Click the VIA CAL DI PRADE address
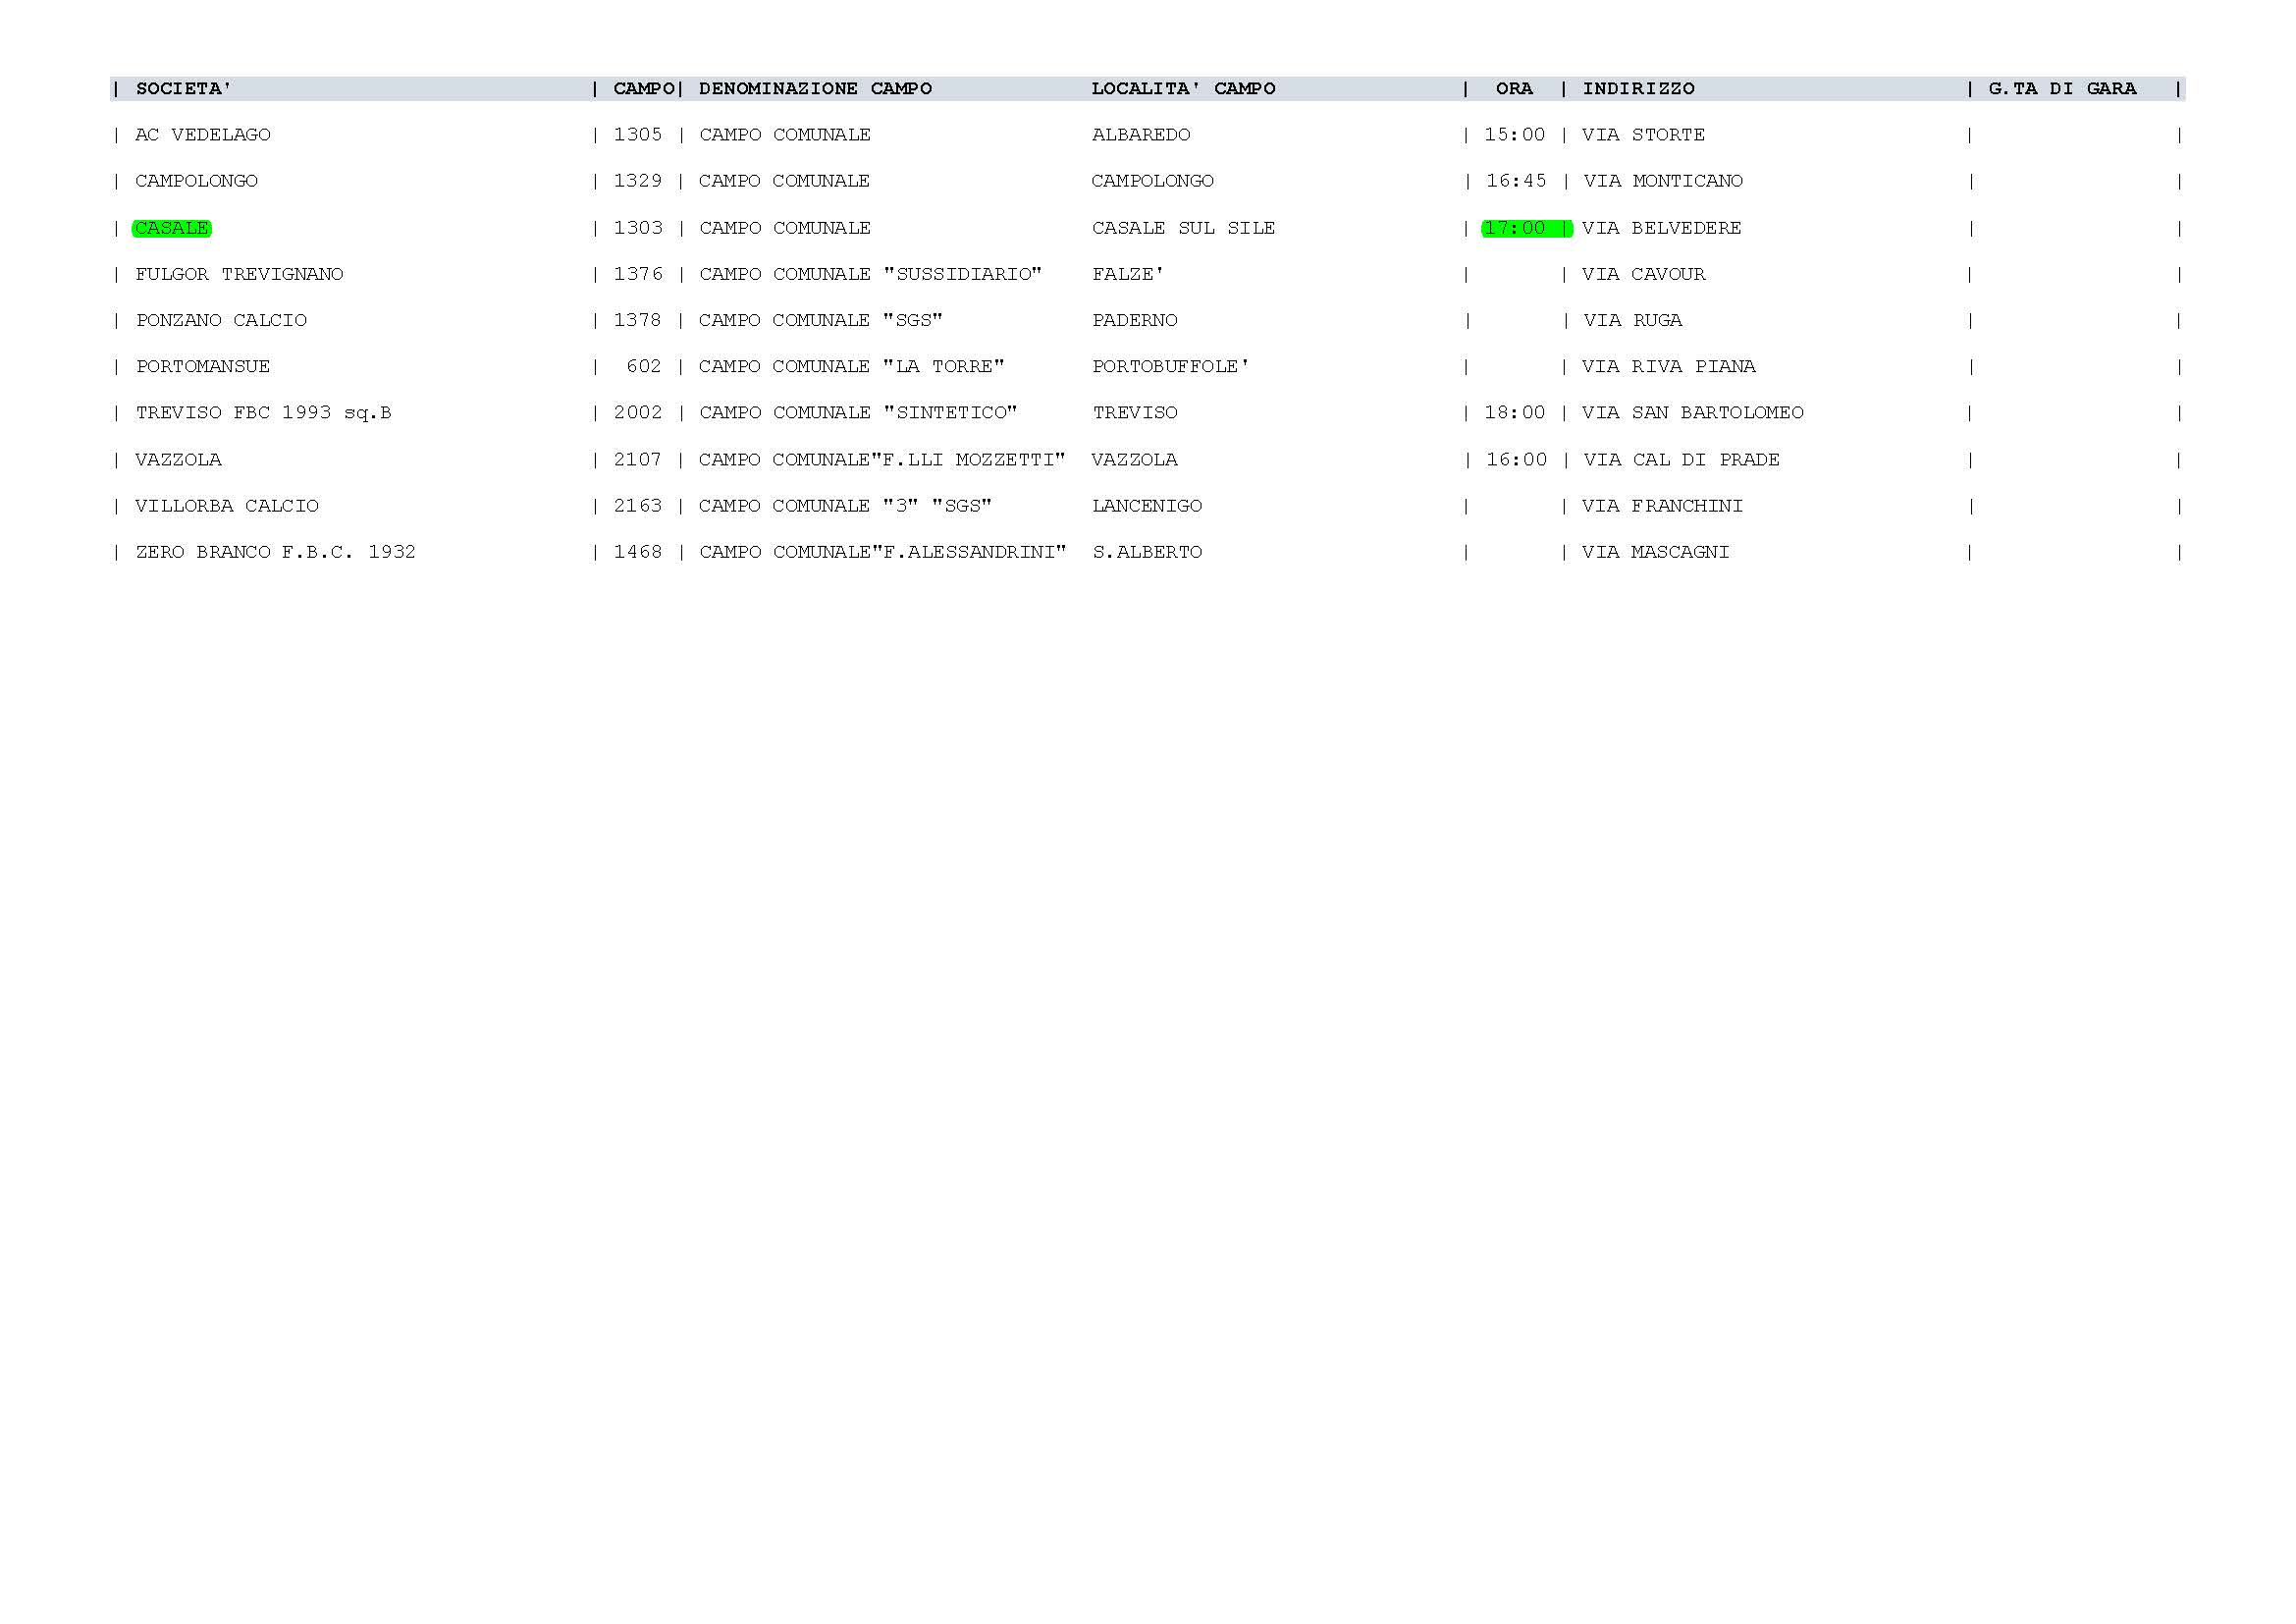This screenshot has height=1624, width=2296. [1681, 460]
